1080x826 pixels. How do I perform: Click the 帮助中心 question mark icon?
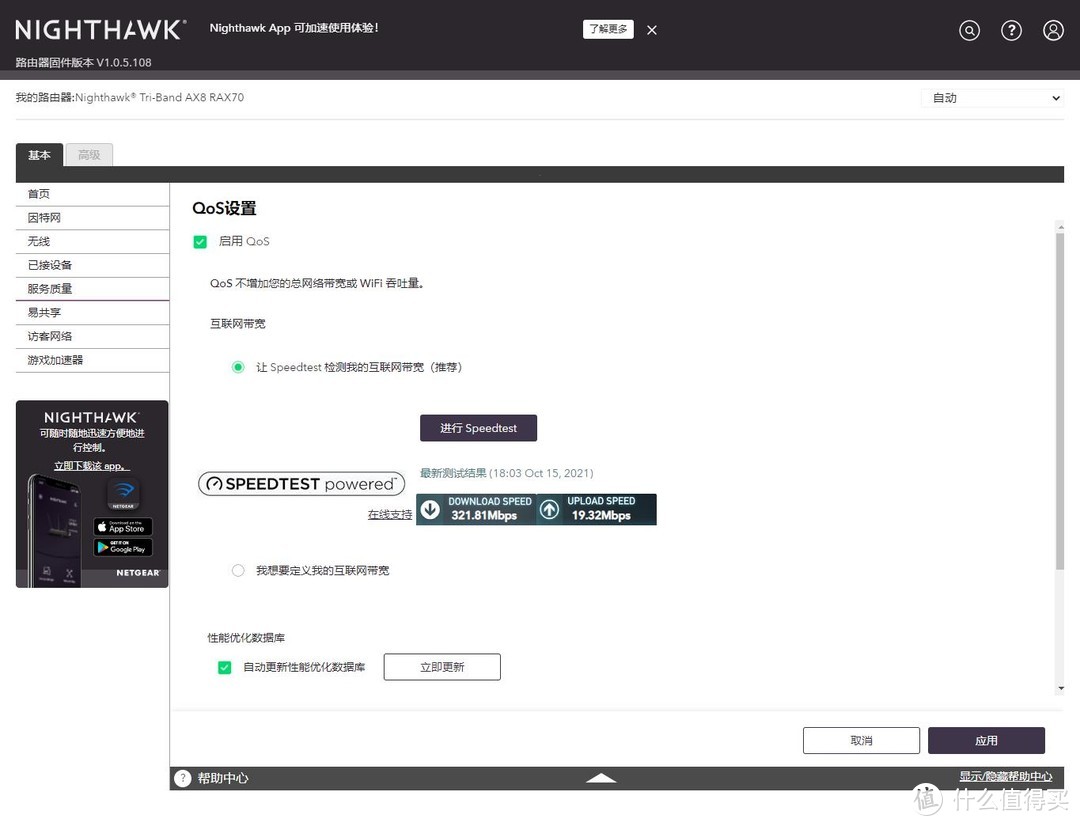[183, 778]
